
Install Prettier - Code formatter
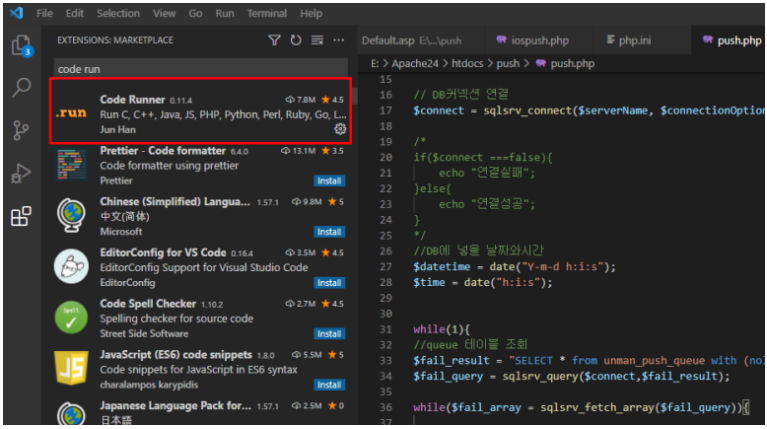pyautogui.click(x=329, y=181)
